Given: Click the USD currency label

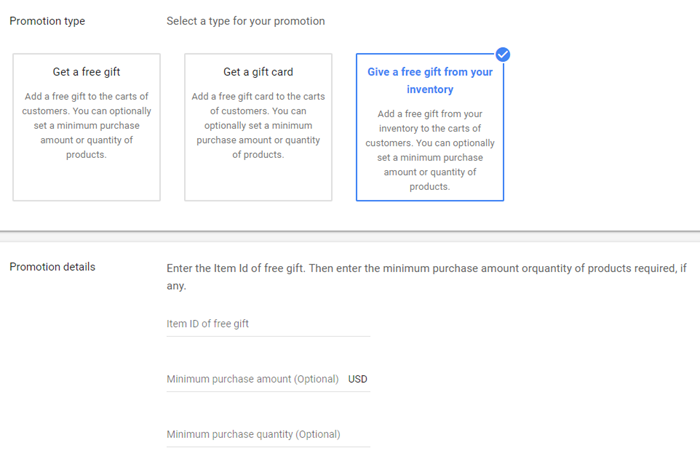Looking at the screenshot, I should tap(358, 379).
